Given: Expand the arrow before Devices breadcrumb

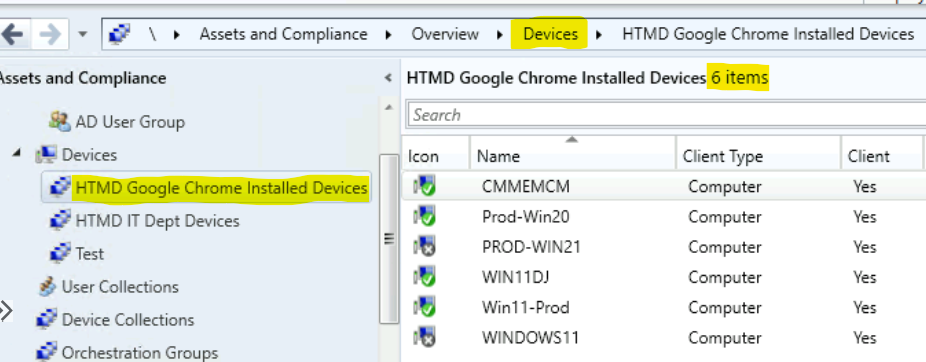Looking at the screenshot, I should pos(500,35).
